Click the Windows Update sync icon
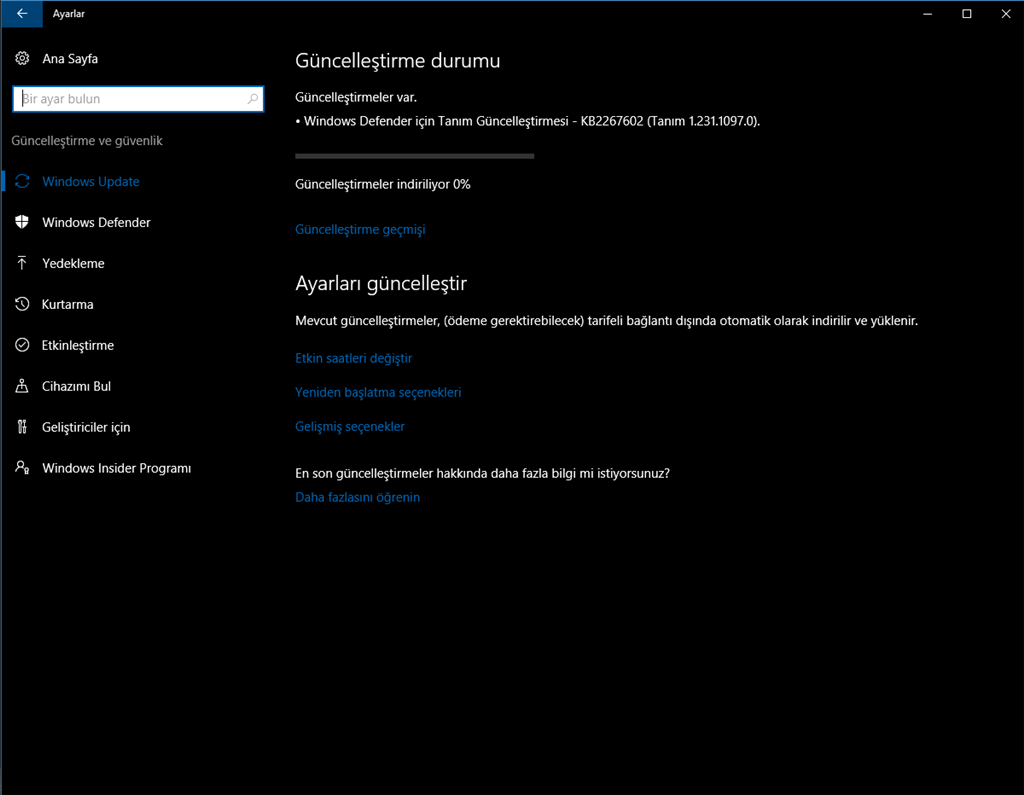 (22, 182)
